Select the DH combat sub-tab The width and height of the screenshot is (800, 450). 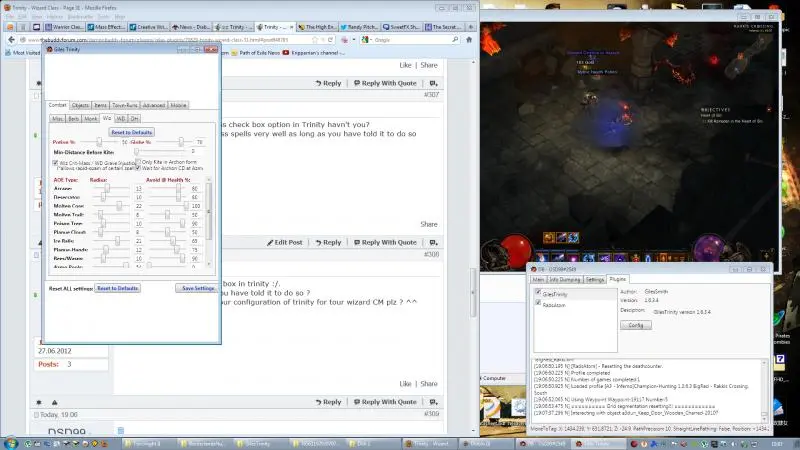click(134, 118)
